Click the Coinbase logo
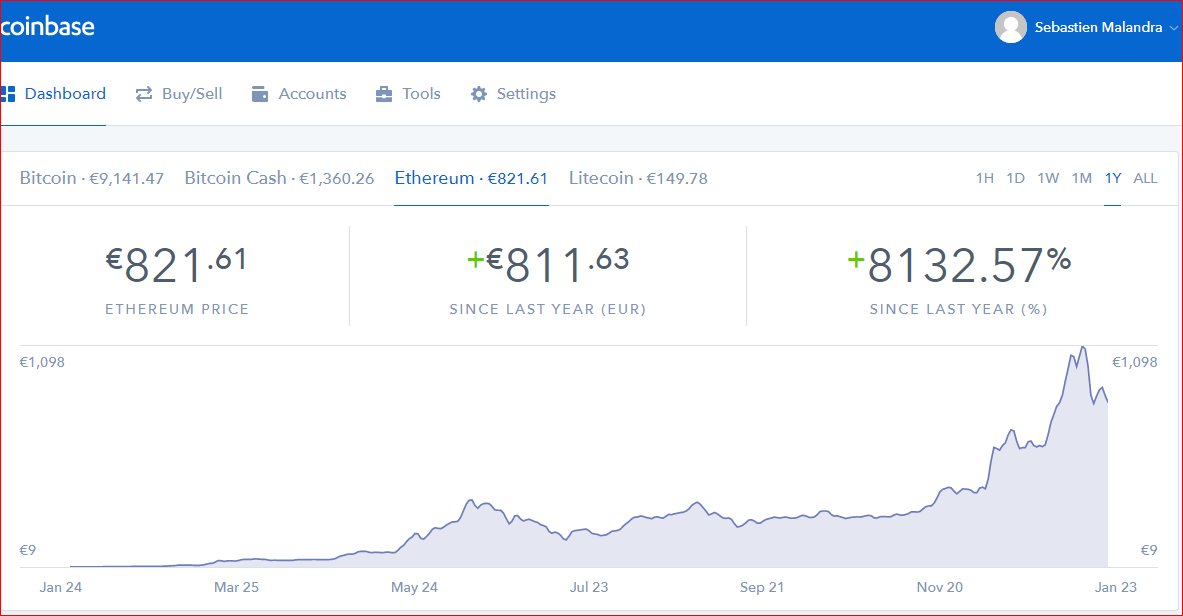Image resolution: width=1183 pixels, height=616 pixels. [47, 27]
